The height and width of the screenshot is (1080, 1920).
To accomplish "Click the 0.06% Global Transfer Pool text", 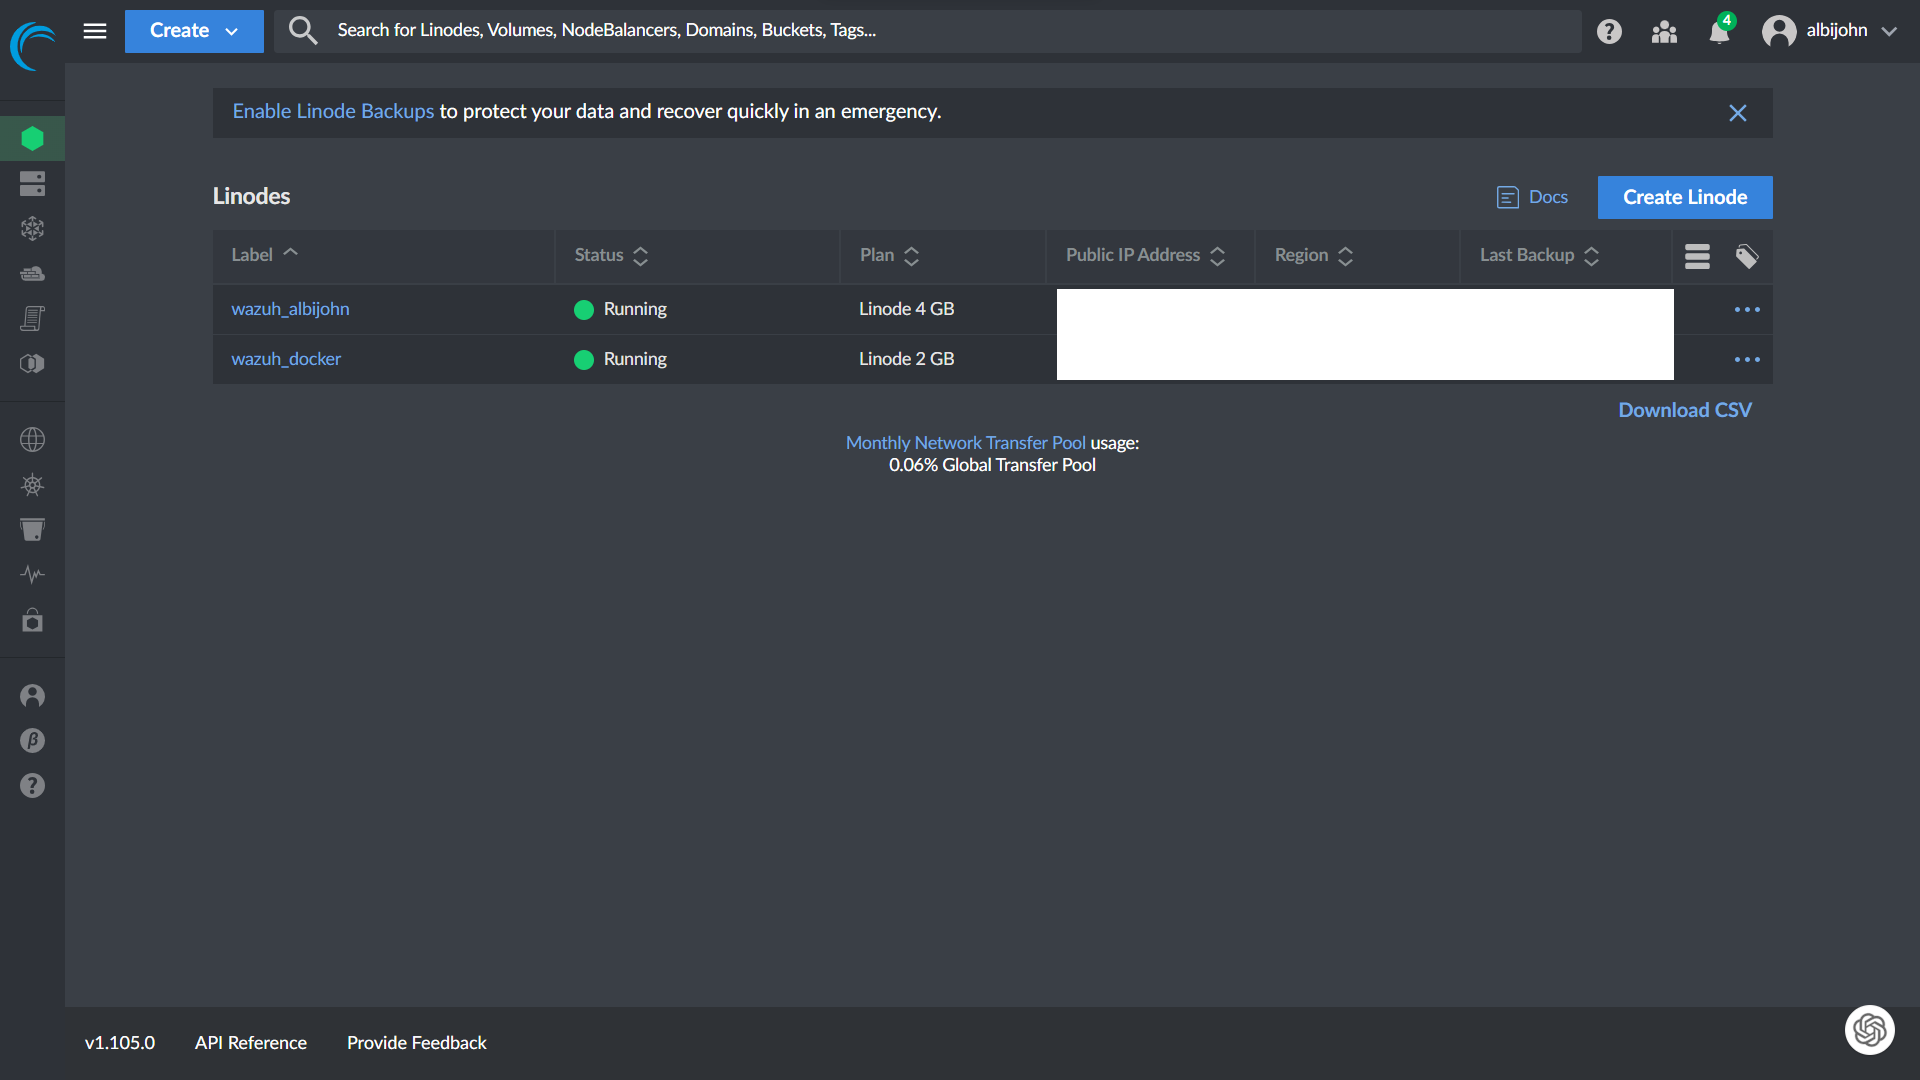I will (992, 465).
